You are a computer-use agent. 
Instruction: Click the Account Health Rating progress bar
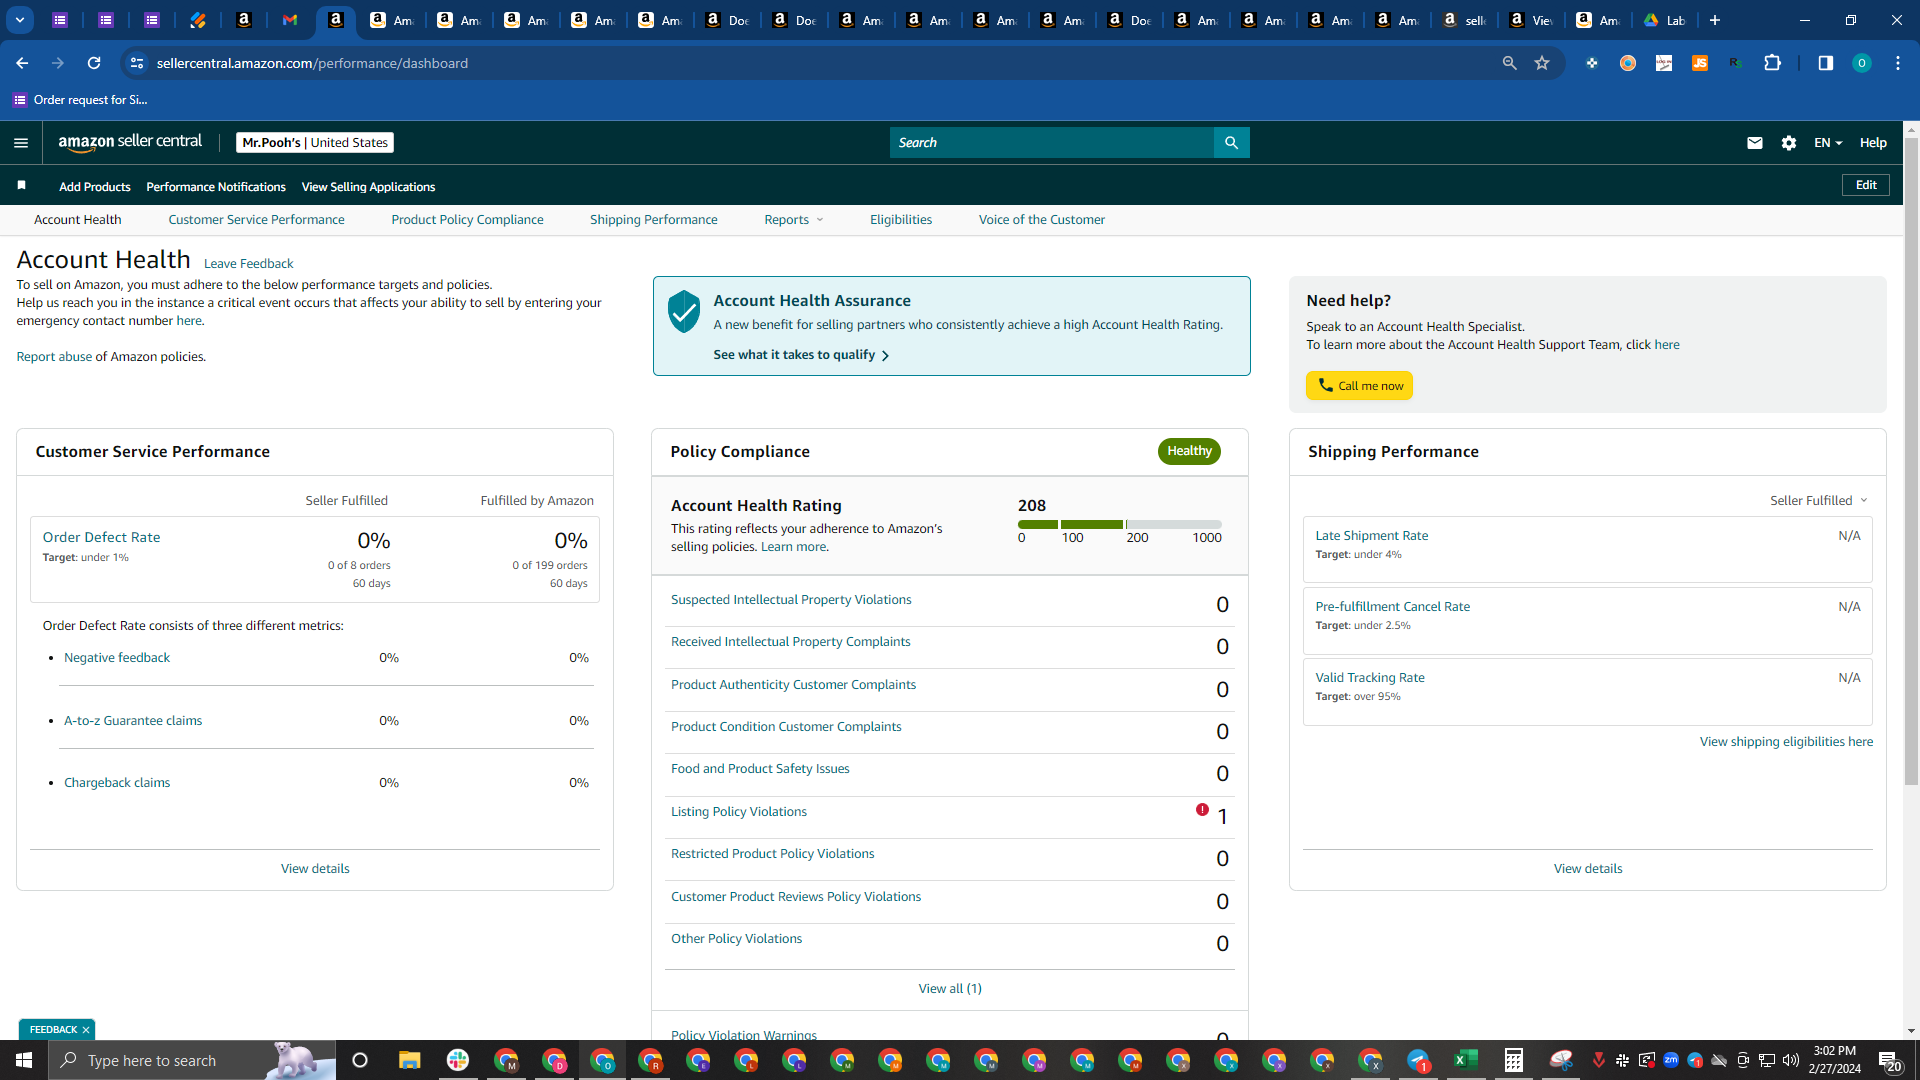(1119, 524)
